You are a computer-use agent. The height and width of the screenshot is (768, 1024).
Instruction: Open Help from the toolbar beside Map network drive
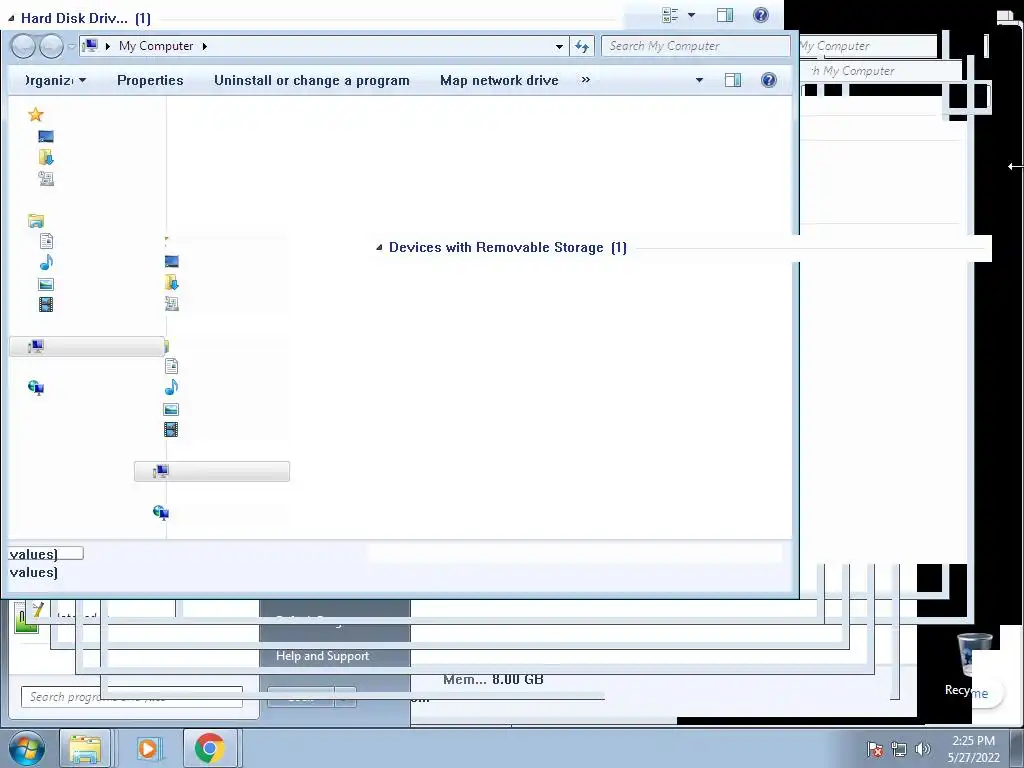tap(769, 80)
